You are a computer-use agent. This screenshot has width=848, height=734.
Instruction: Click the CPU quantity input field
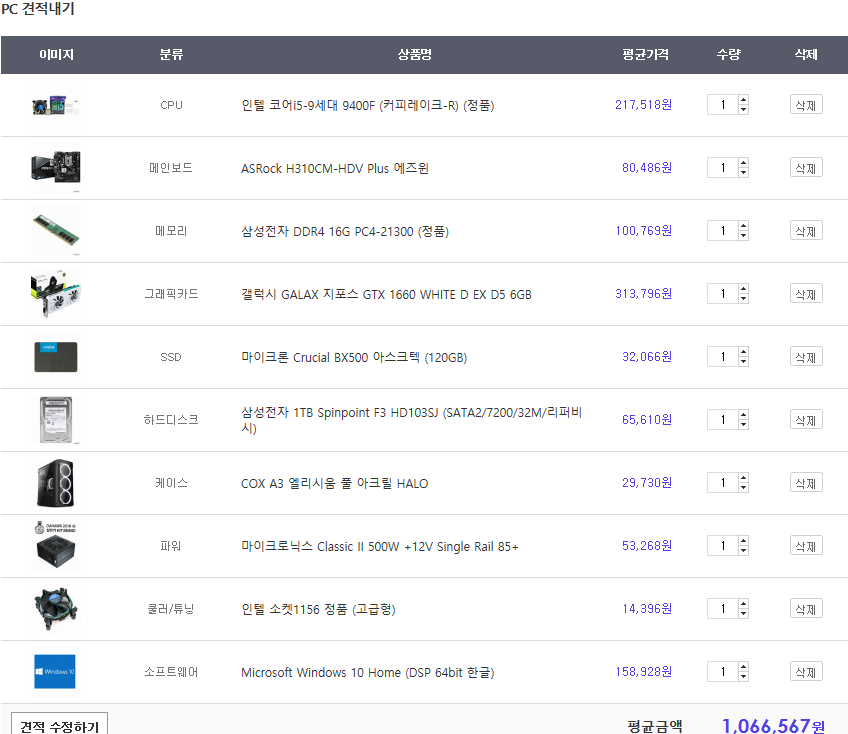coord(723,105)
